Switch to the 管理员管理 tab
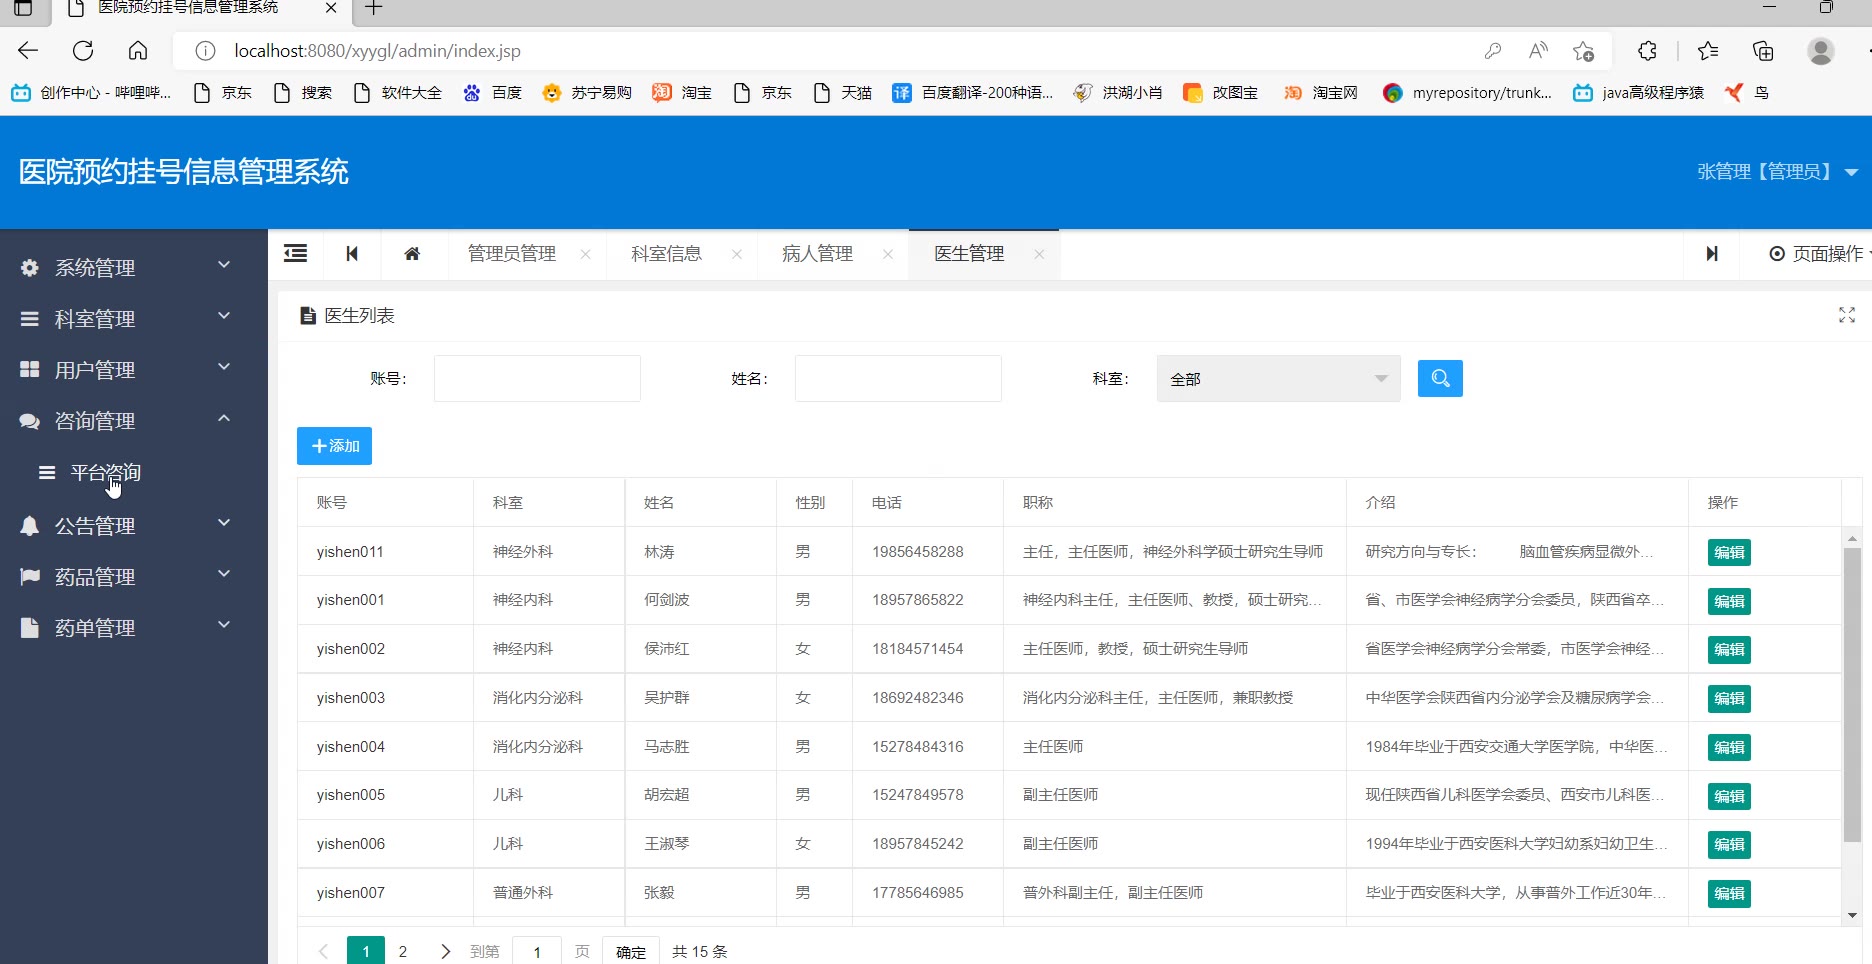Image resolution: width=1872 pixels, height=964 pixels. 512,254
